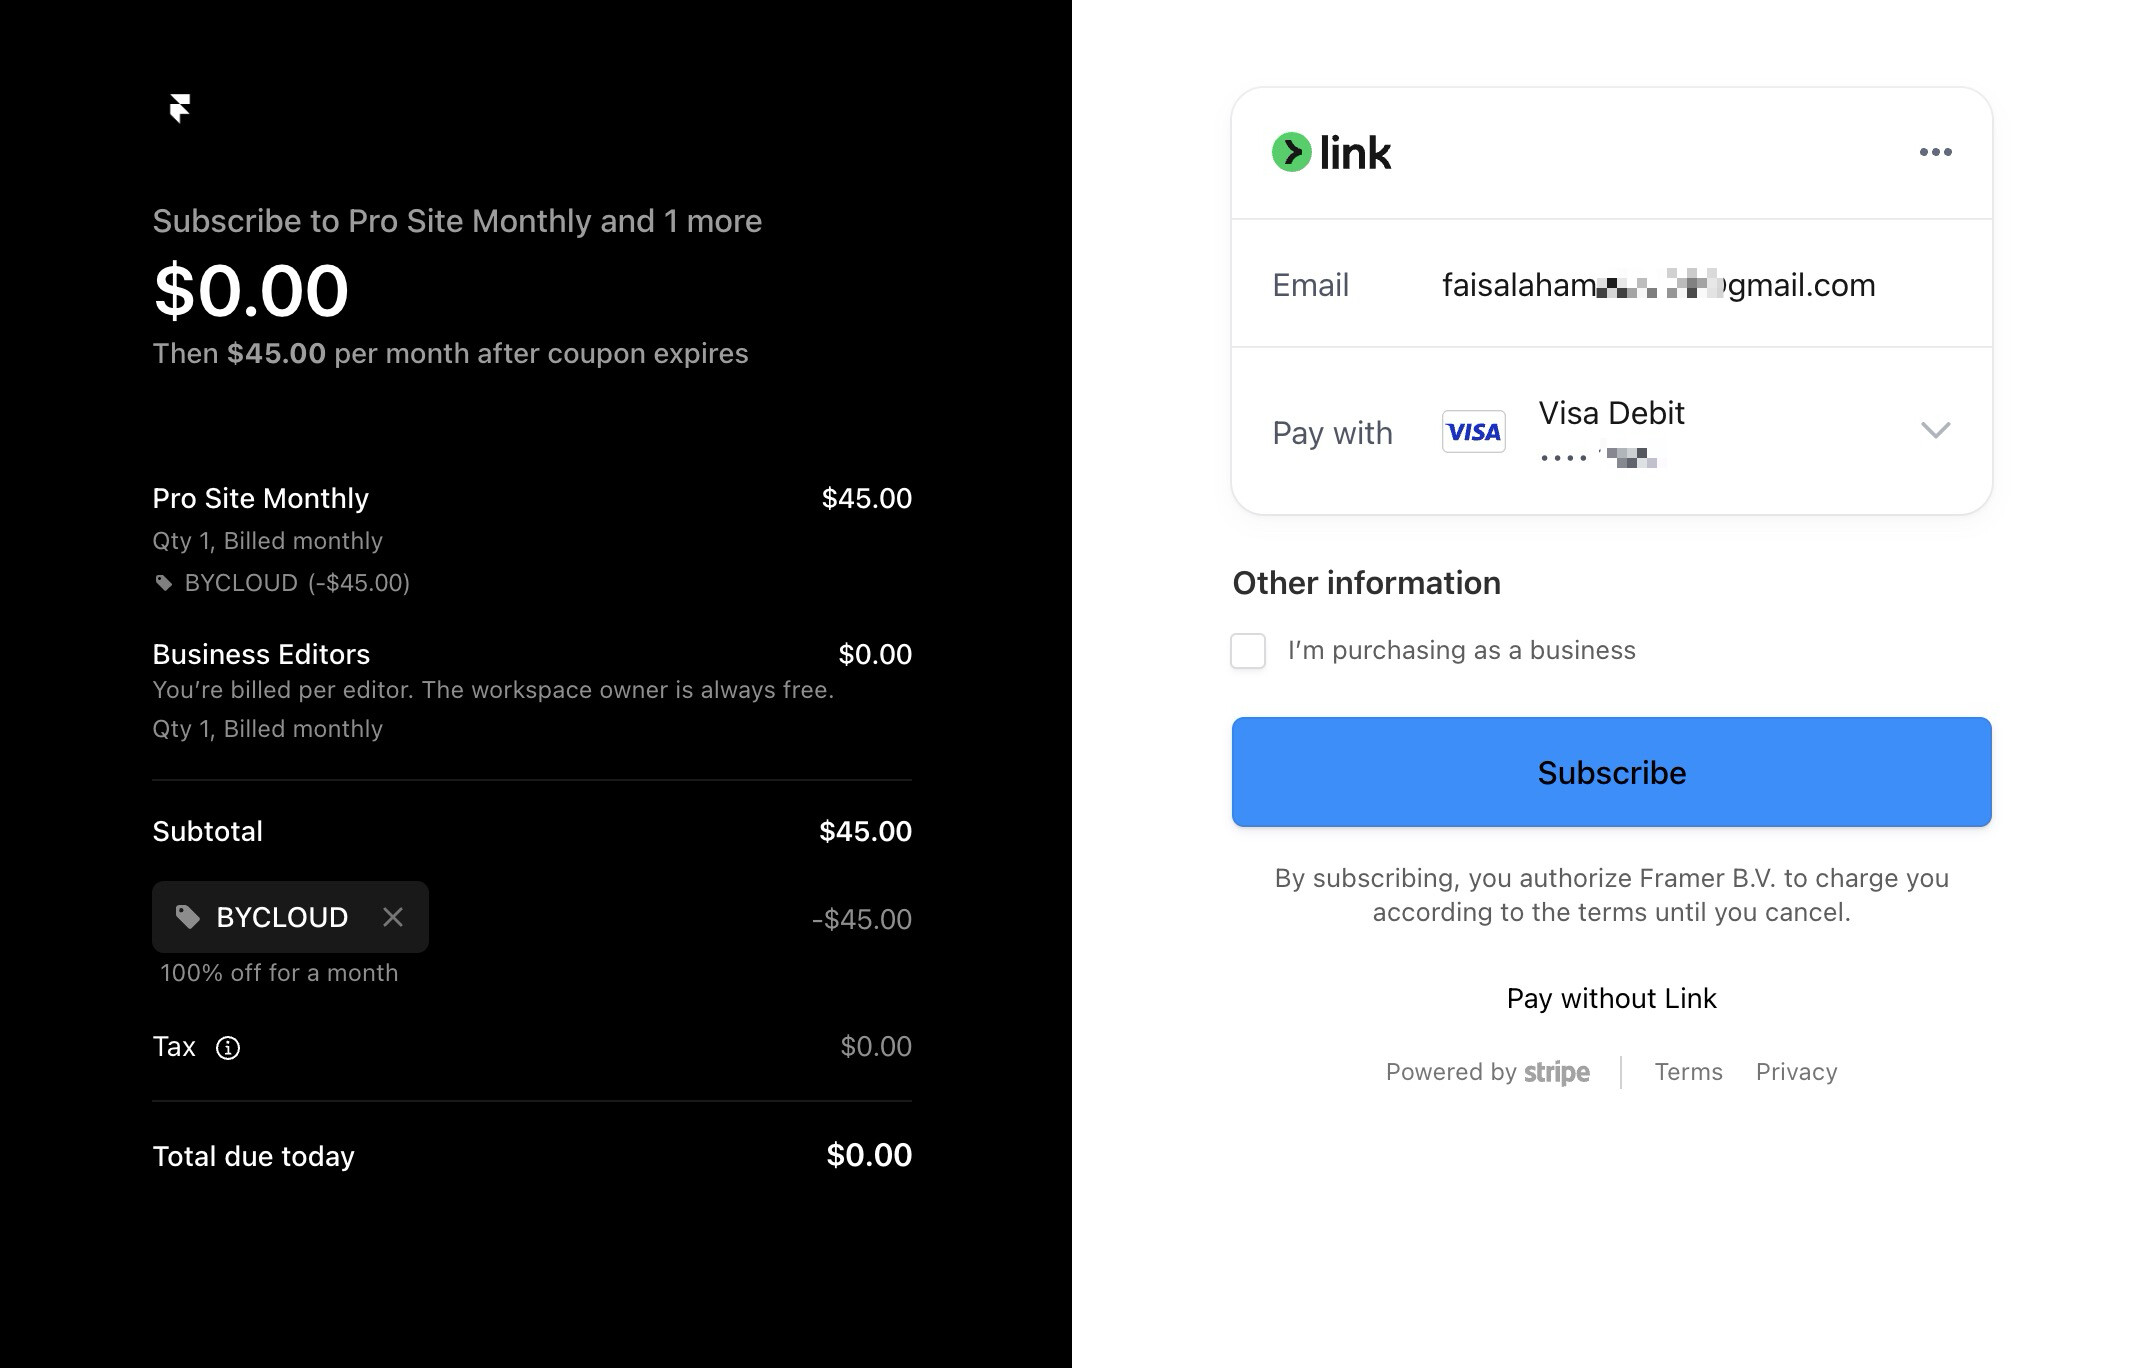Click the Stripe logo in footer
Screen dimensions: 2154x1368
click(1556, 1073)
